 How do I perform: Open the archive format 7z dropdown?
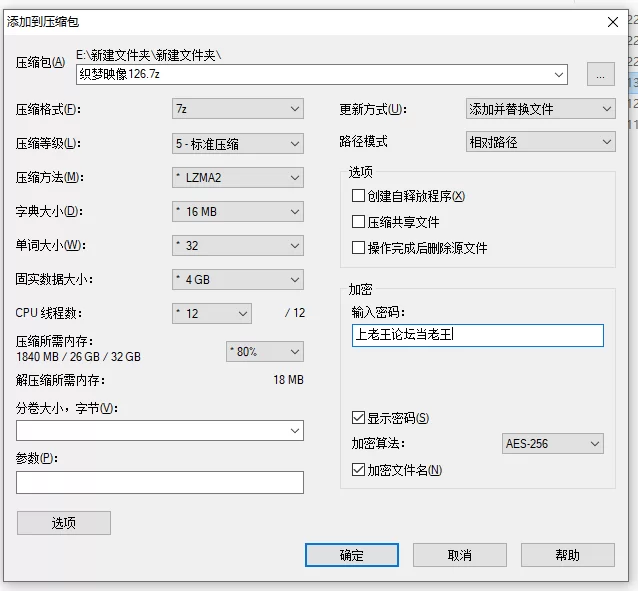click(x=237, y=108)
